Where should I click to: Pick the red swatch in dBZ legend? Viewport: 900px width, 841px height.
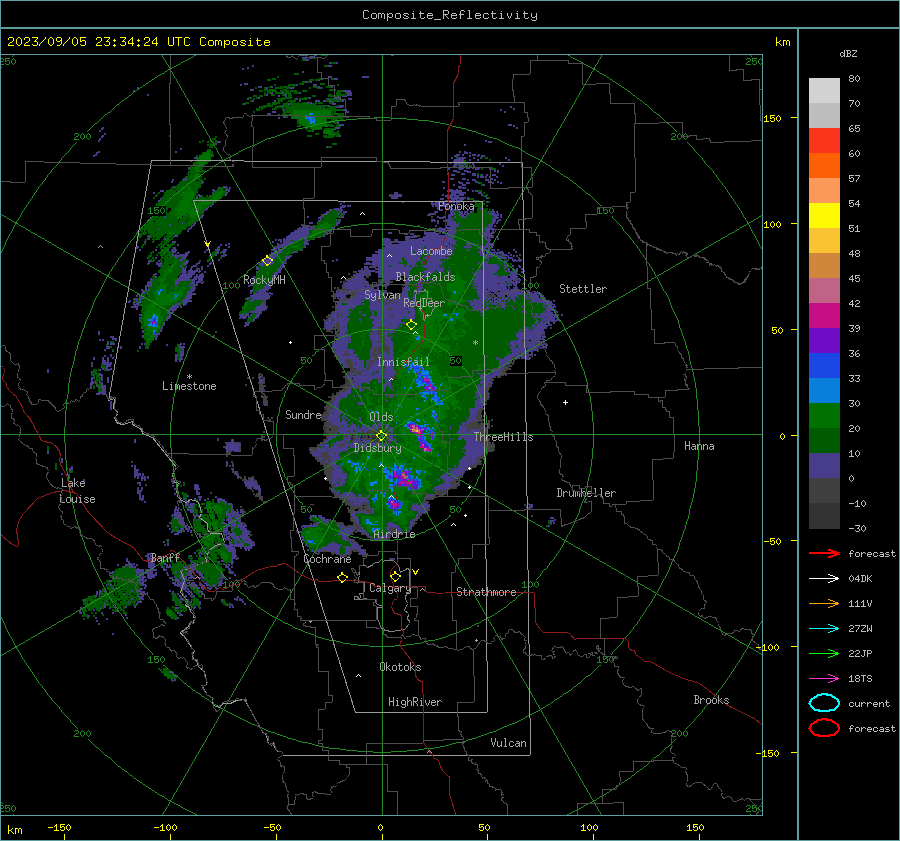824,141
